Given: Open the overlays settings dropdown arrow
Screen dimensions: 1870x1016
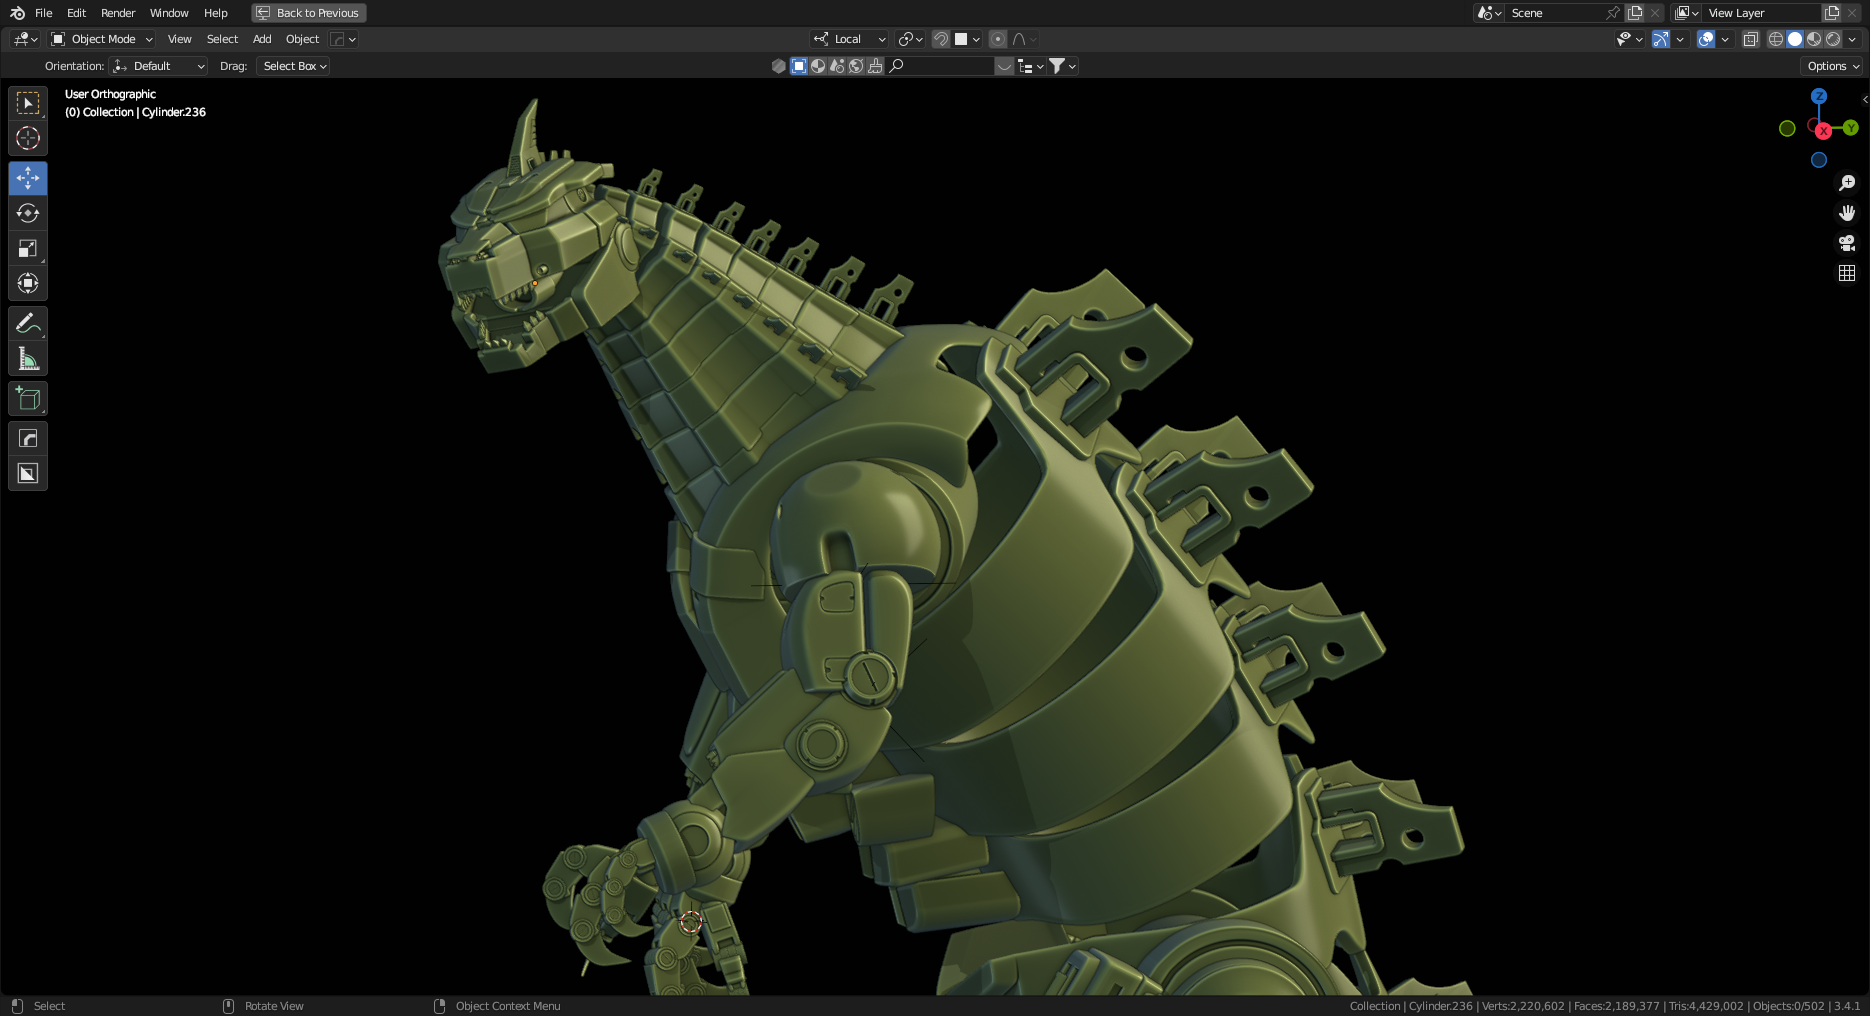Looking at the screenshot, I should tap(1725, 39).
